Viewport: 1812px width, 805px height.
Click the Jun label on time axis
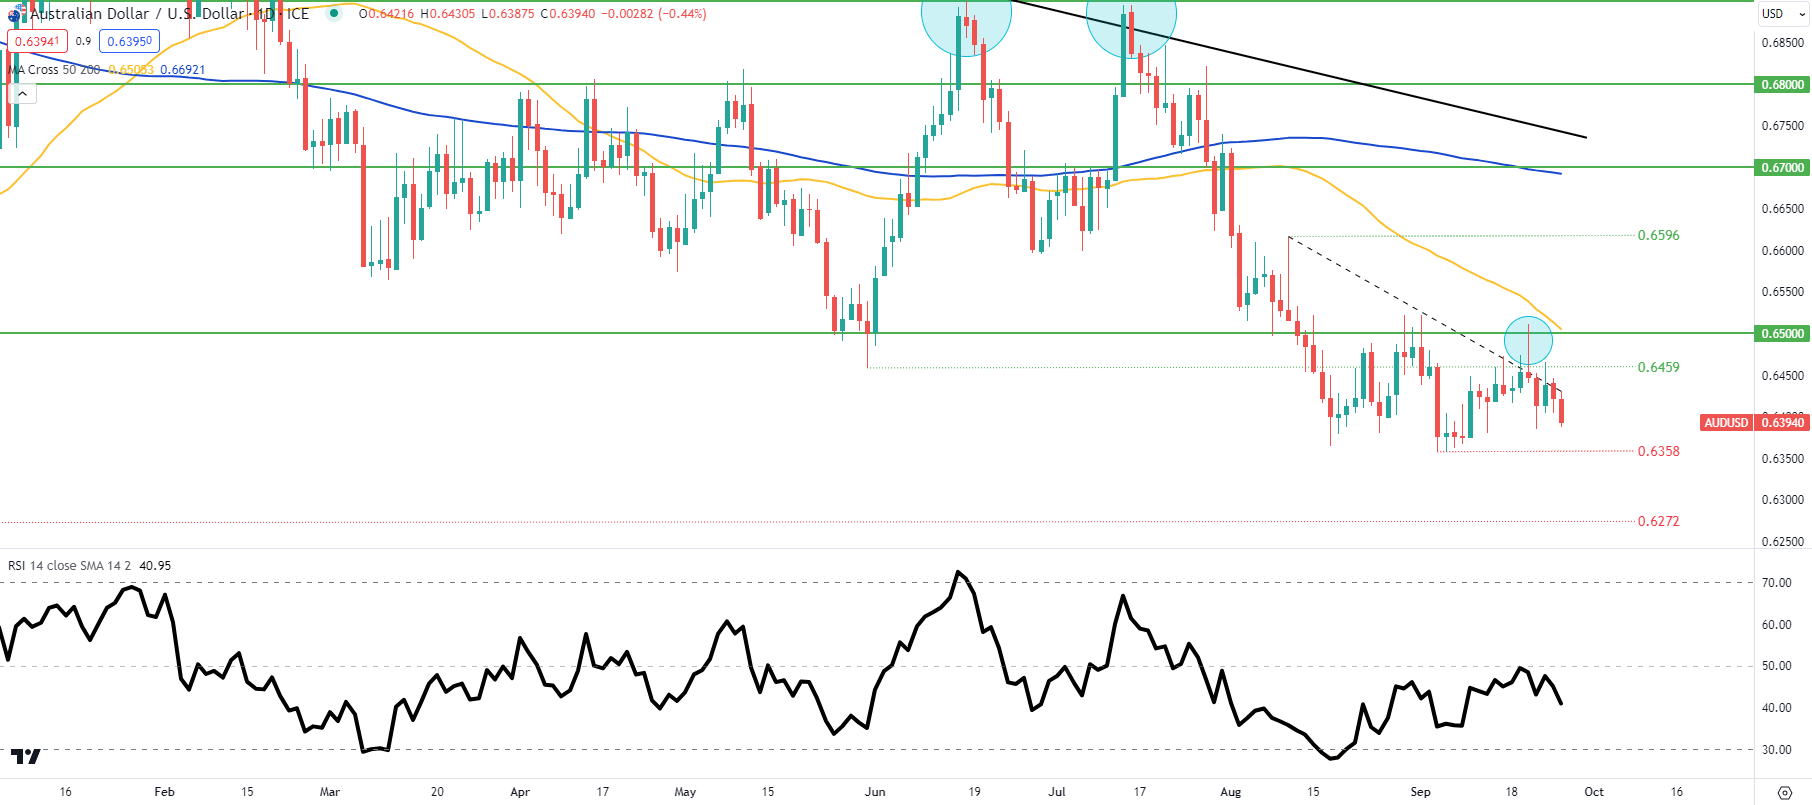[875, 792]
